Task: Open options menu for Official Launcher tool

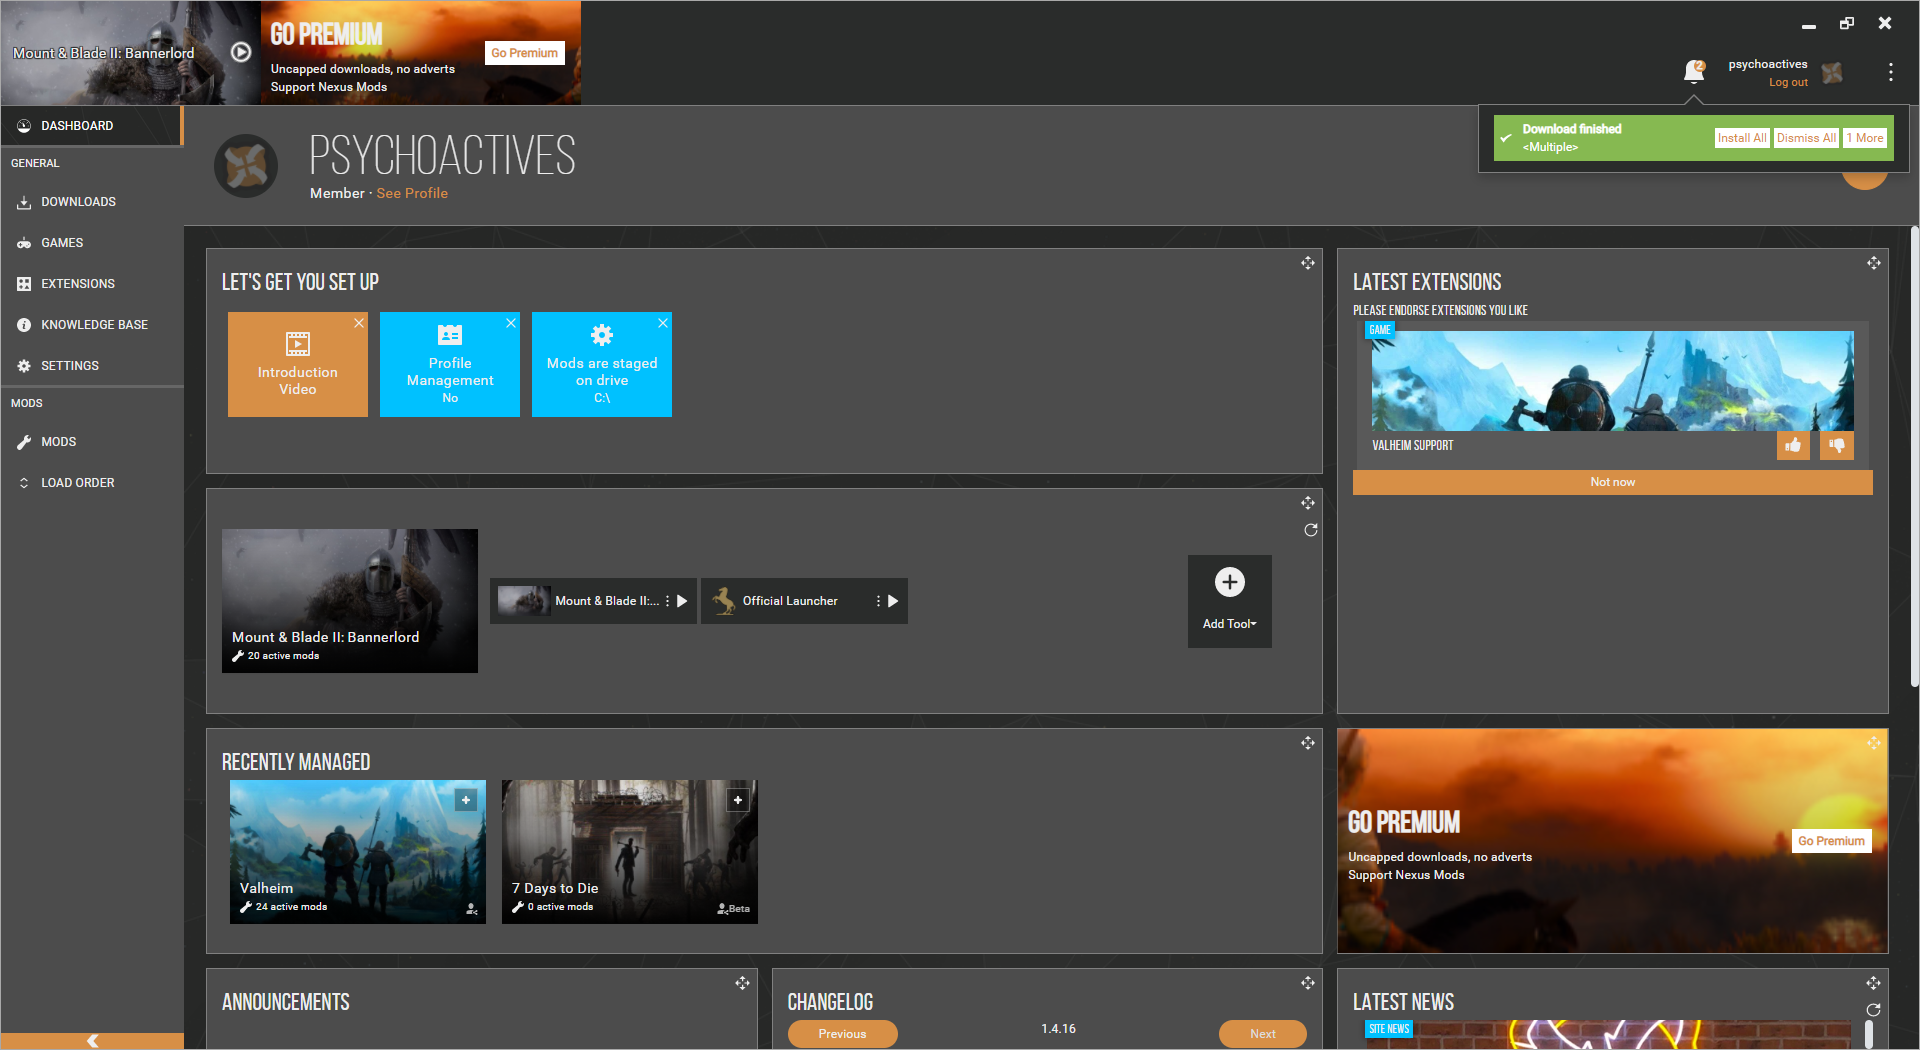Action: pos(878,601)
